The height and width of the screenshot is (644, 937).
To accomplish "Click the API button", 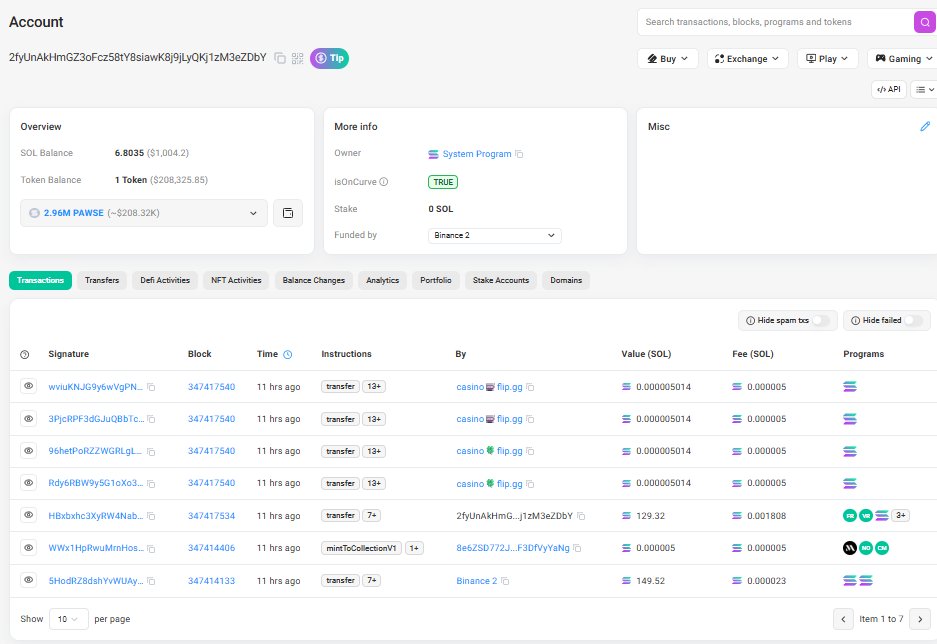I will click(889, 90).
